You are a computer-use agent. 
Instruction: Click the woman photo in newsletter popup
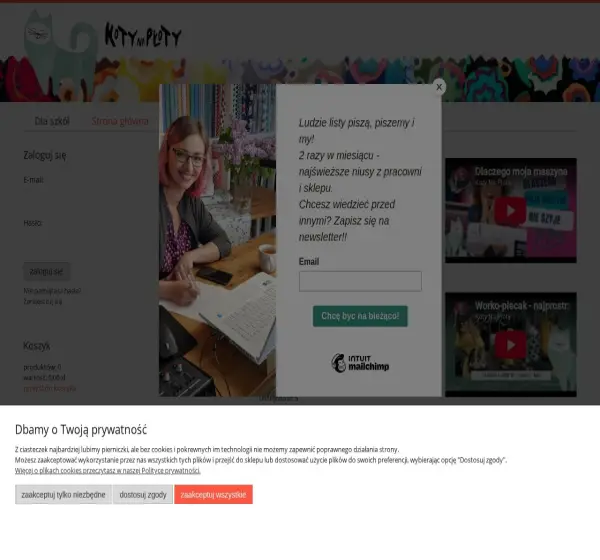click(x=217, y=240)
